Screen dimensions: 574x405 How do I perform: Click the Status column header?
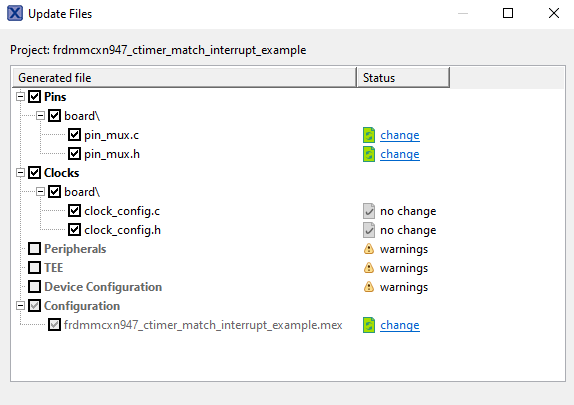click(x=403, y=78)
